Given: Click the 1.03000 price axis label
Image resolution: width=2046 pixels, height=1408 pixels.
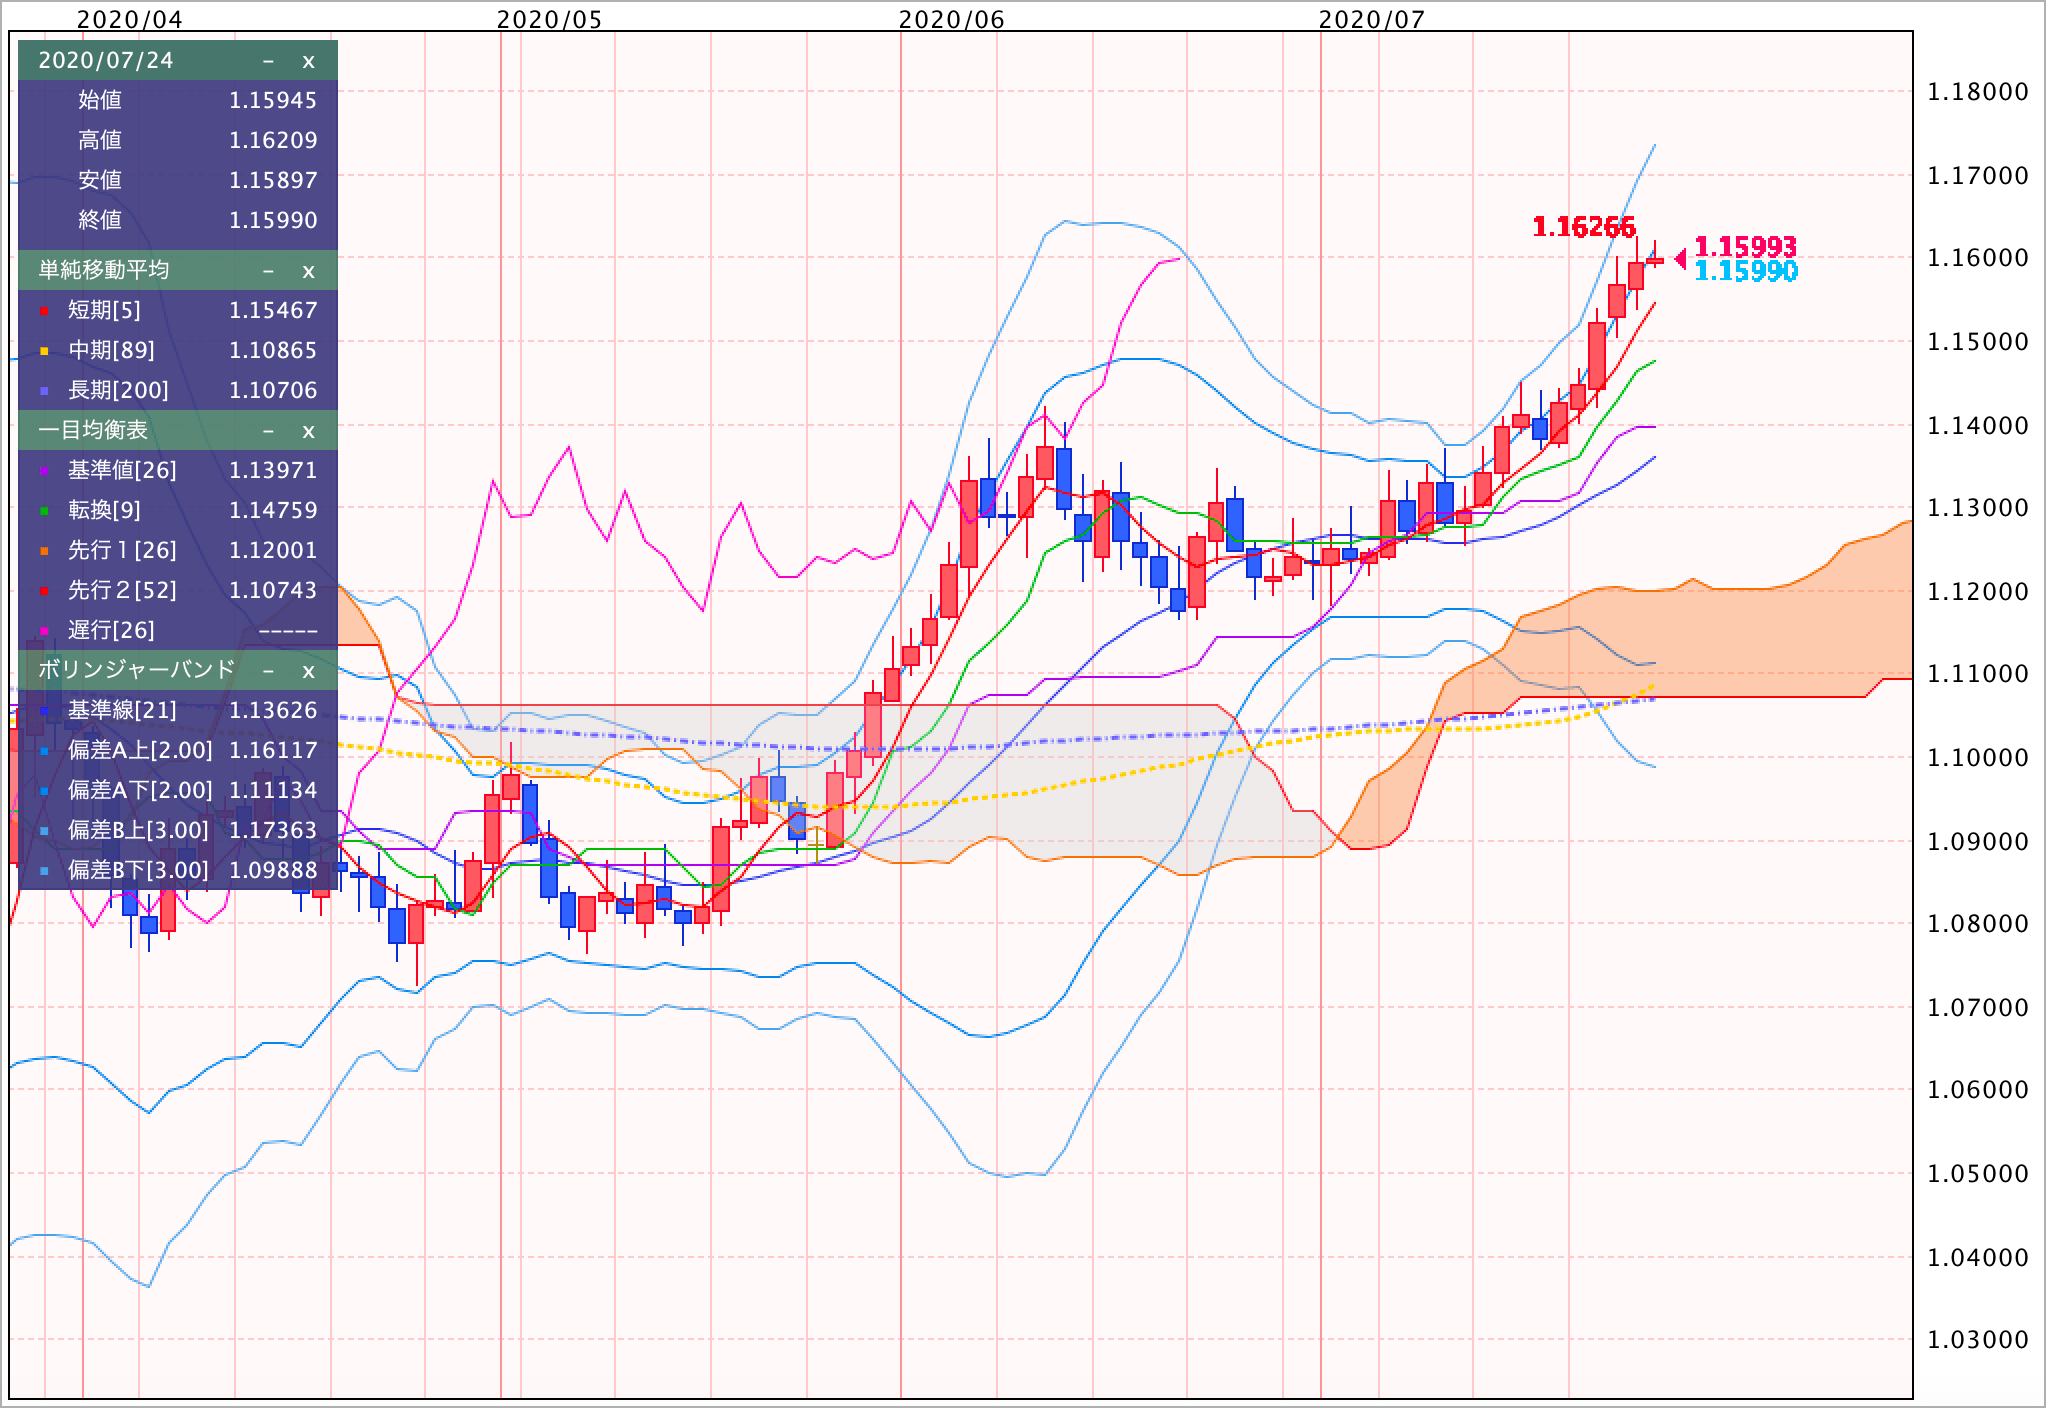Looking at the screenshot, I should tap(1978, 1339).
